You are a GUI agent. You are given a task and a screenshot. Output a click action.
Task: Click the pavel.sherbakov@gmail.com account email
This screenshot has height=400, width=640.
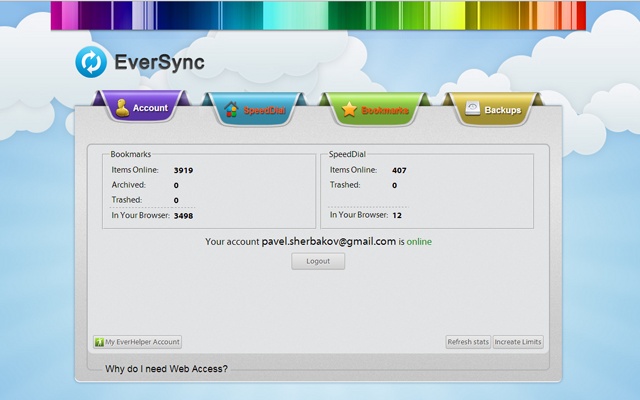(x=329, y=242)
